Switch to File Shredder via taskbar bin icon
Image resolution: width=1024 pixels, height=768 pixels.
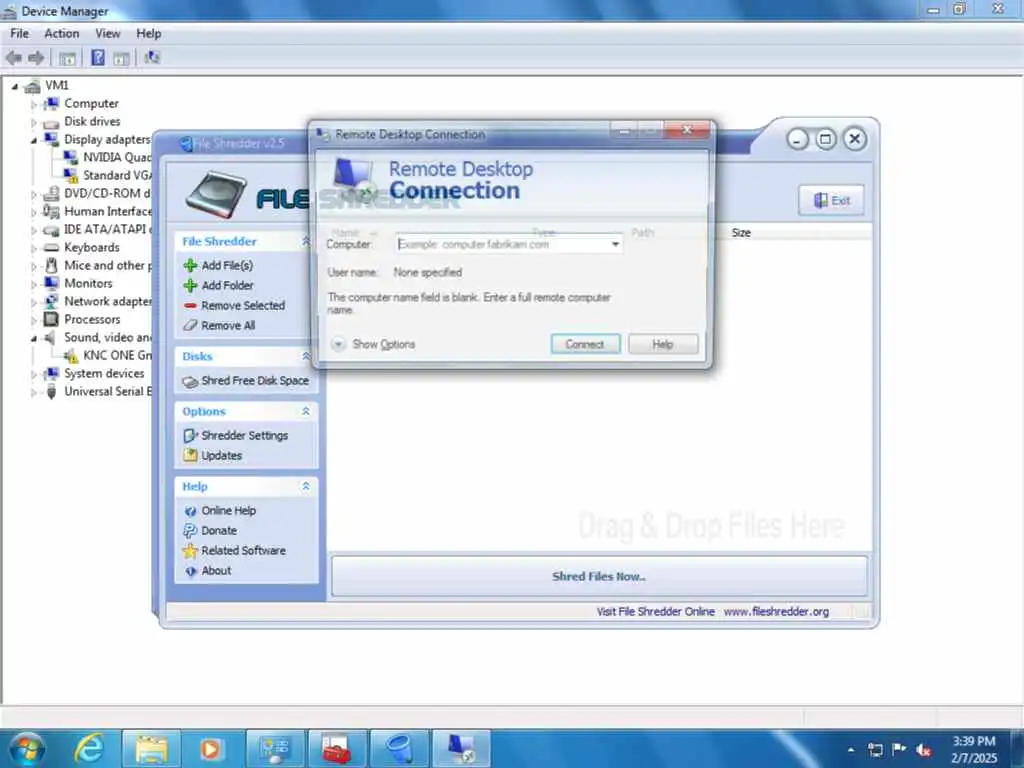(400, 748)
